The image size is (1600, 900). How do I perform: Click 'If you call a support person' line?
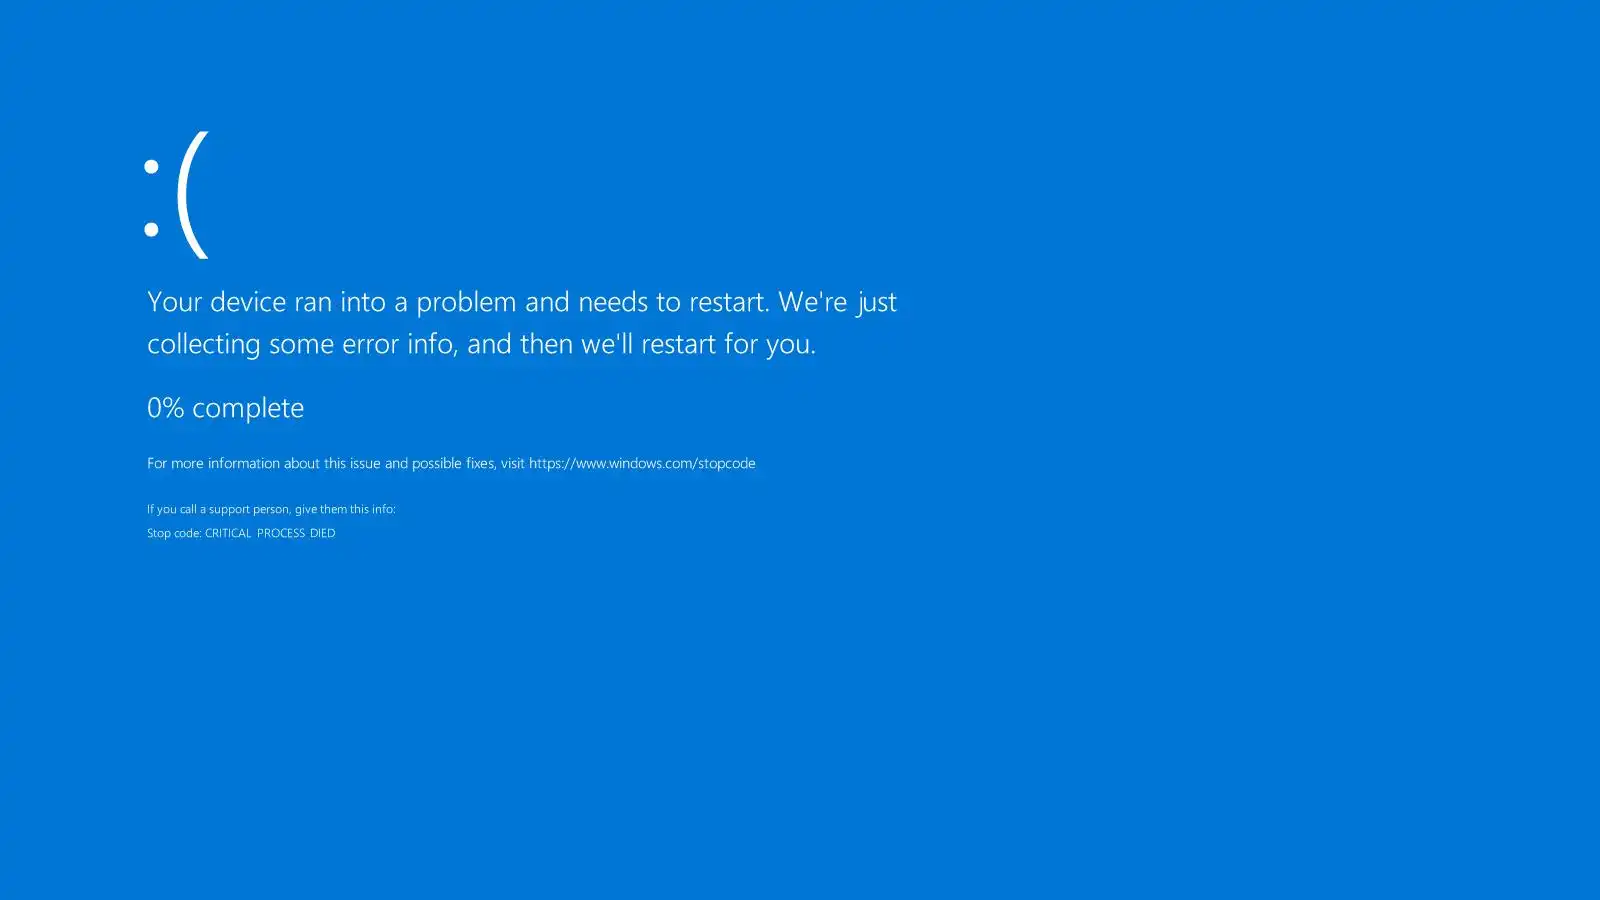[x=271, y=509]
